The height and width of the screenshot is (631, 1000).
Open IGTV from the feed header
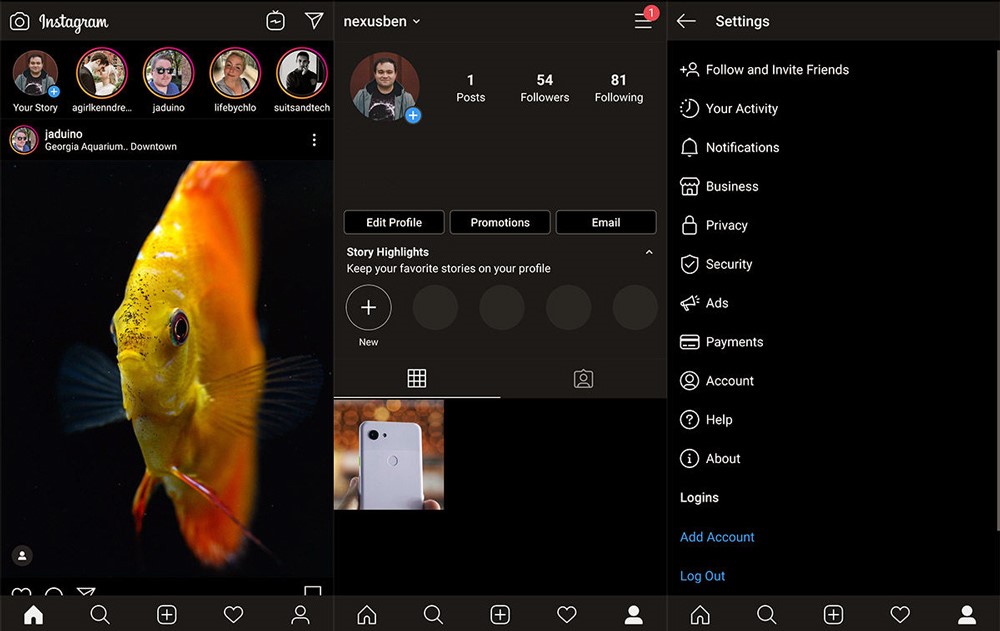(x=276, y=21)
